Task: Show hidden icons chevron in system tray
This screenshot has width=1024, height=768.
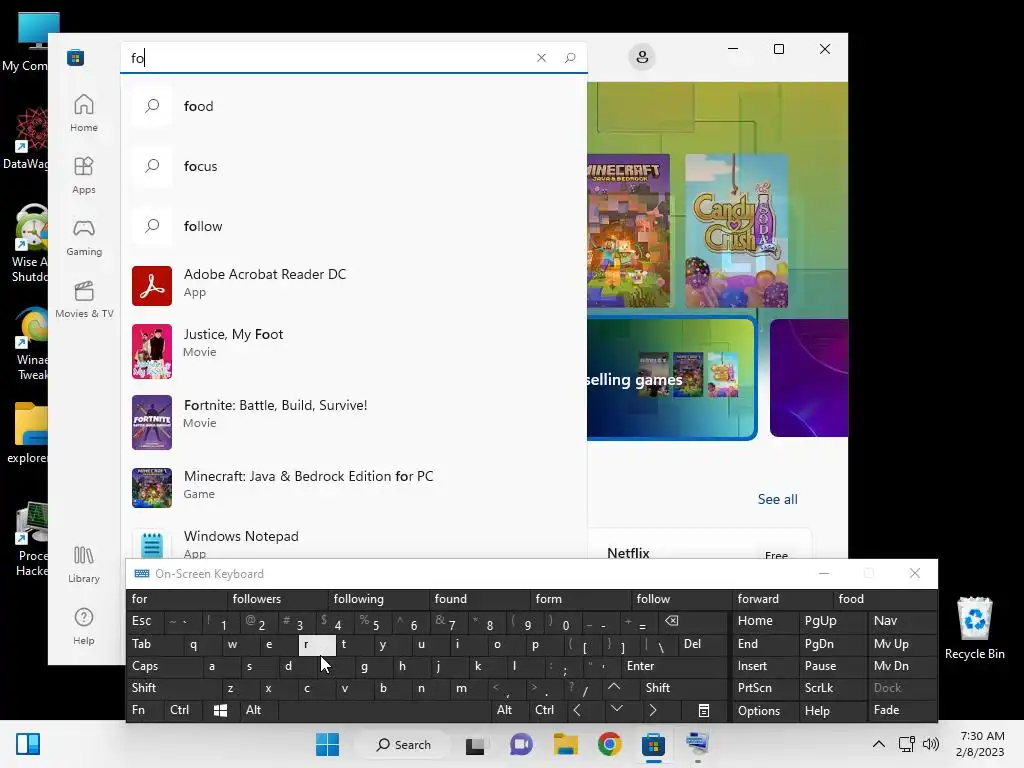Action: (879, 744)
